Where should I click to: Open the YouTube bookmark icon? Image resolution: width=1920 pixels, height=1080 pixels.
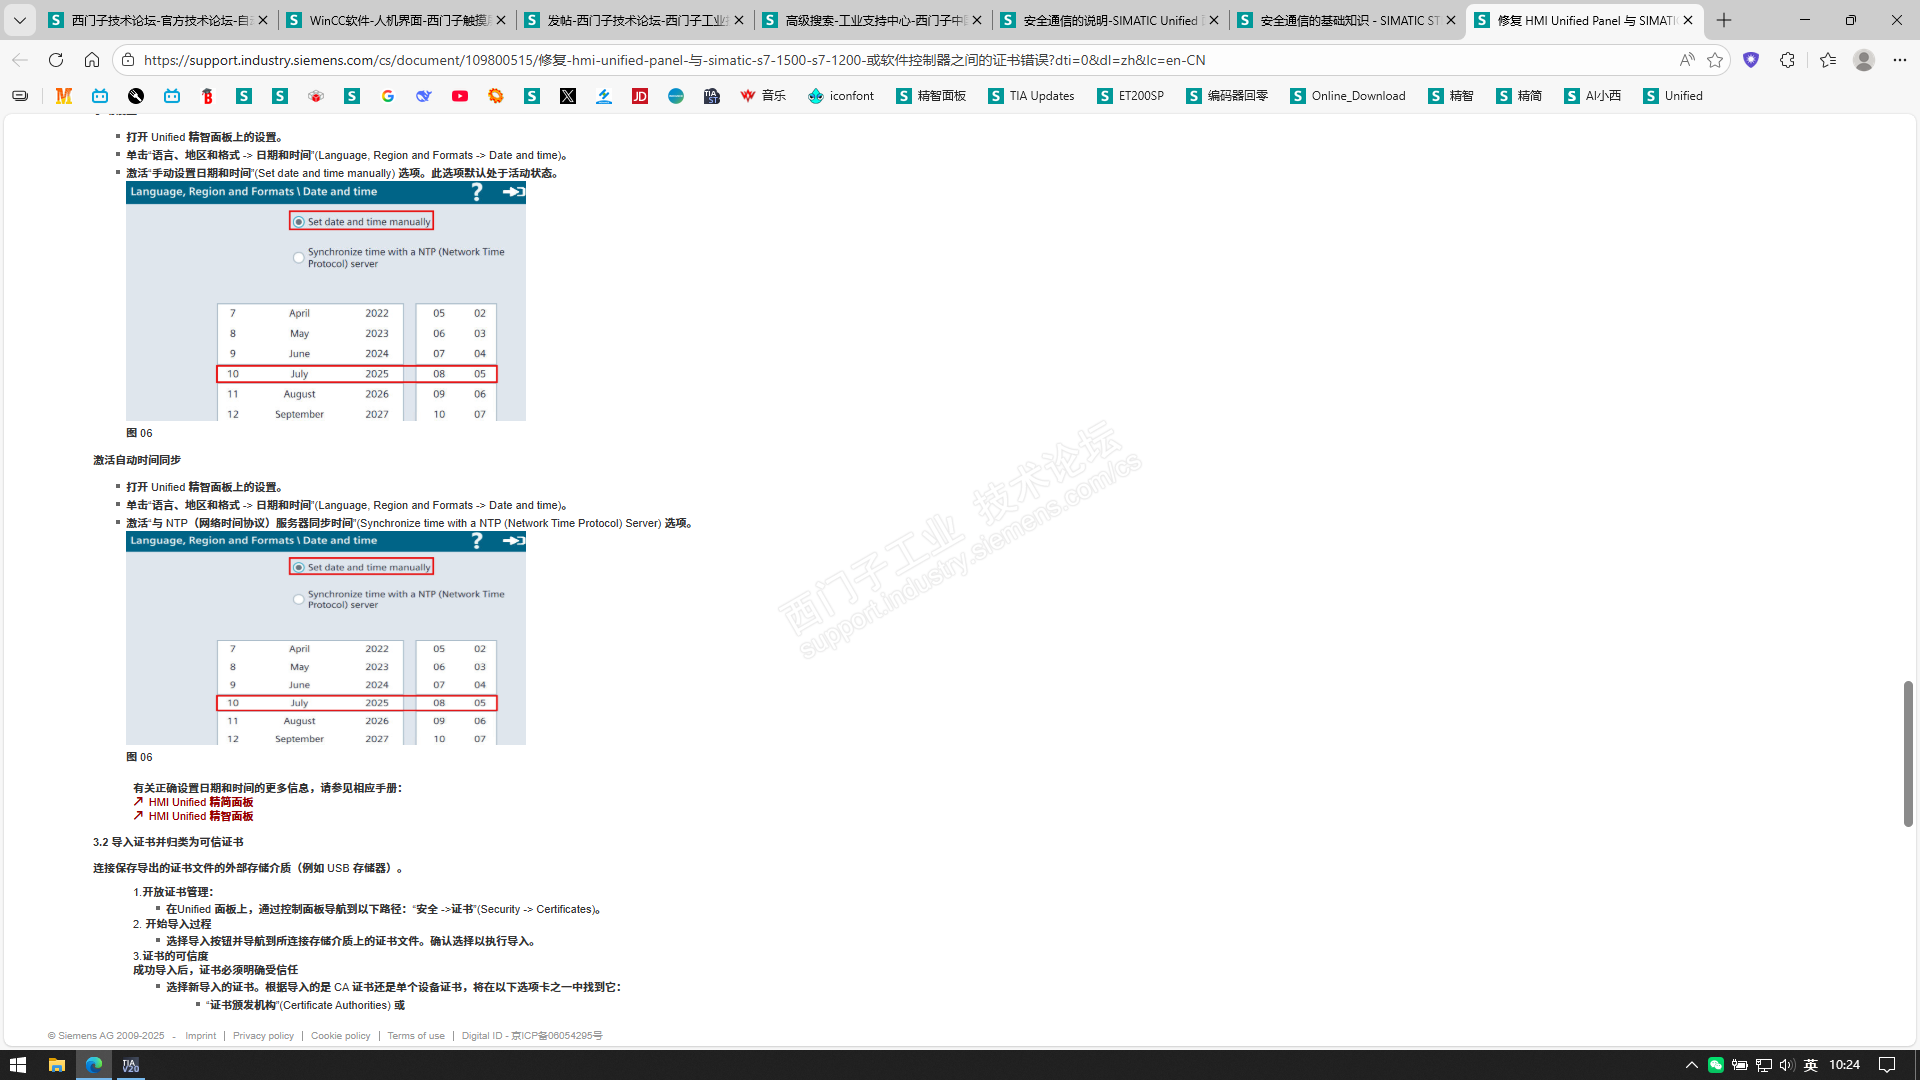pos(460,96)
